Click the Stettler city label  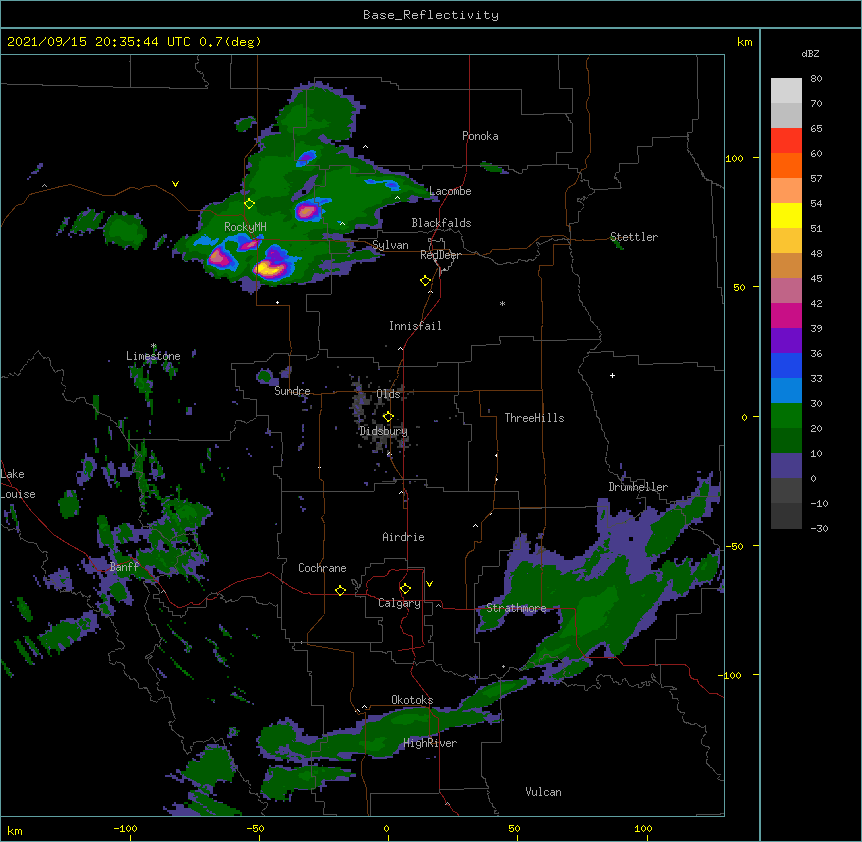coord(634,237)
